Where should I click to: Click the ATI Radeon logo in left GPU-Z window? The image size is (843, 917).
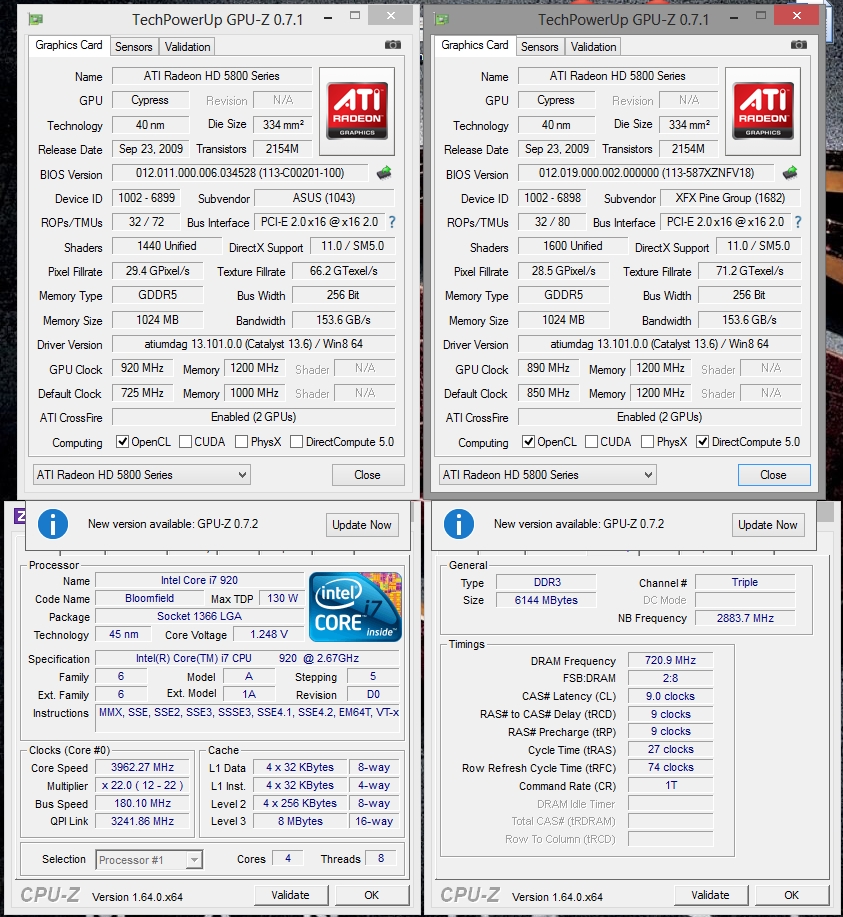point(357,111)
